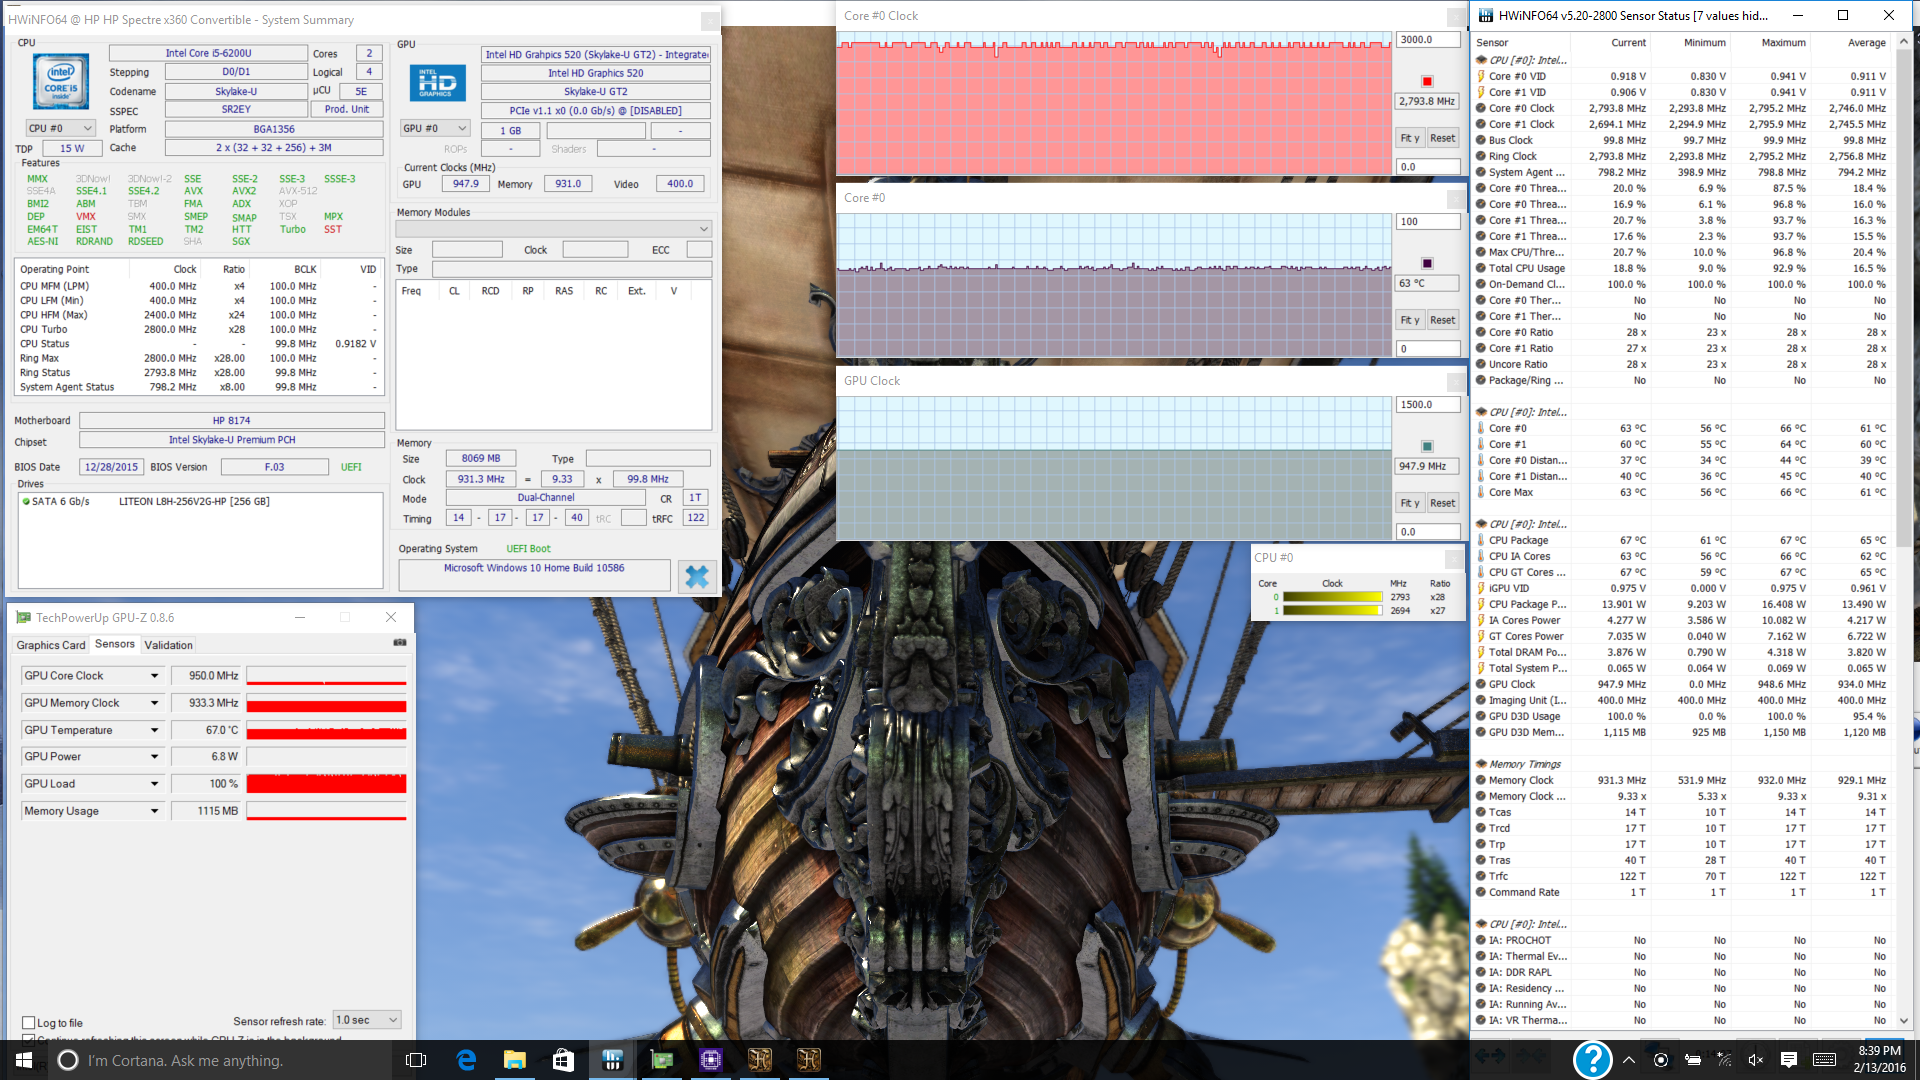Click the Sensor Status vertical scrollbar

1903,530
